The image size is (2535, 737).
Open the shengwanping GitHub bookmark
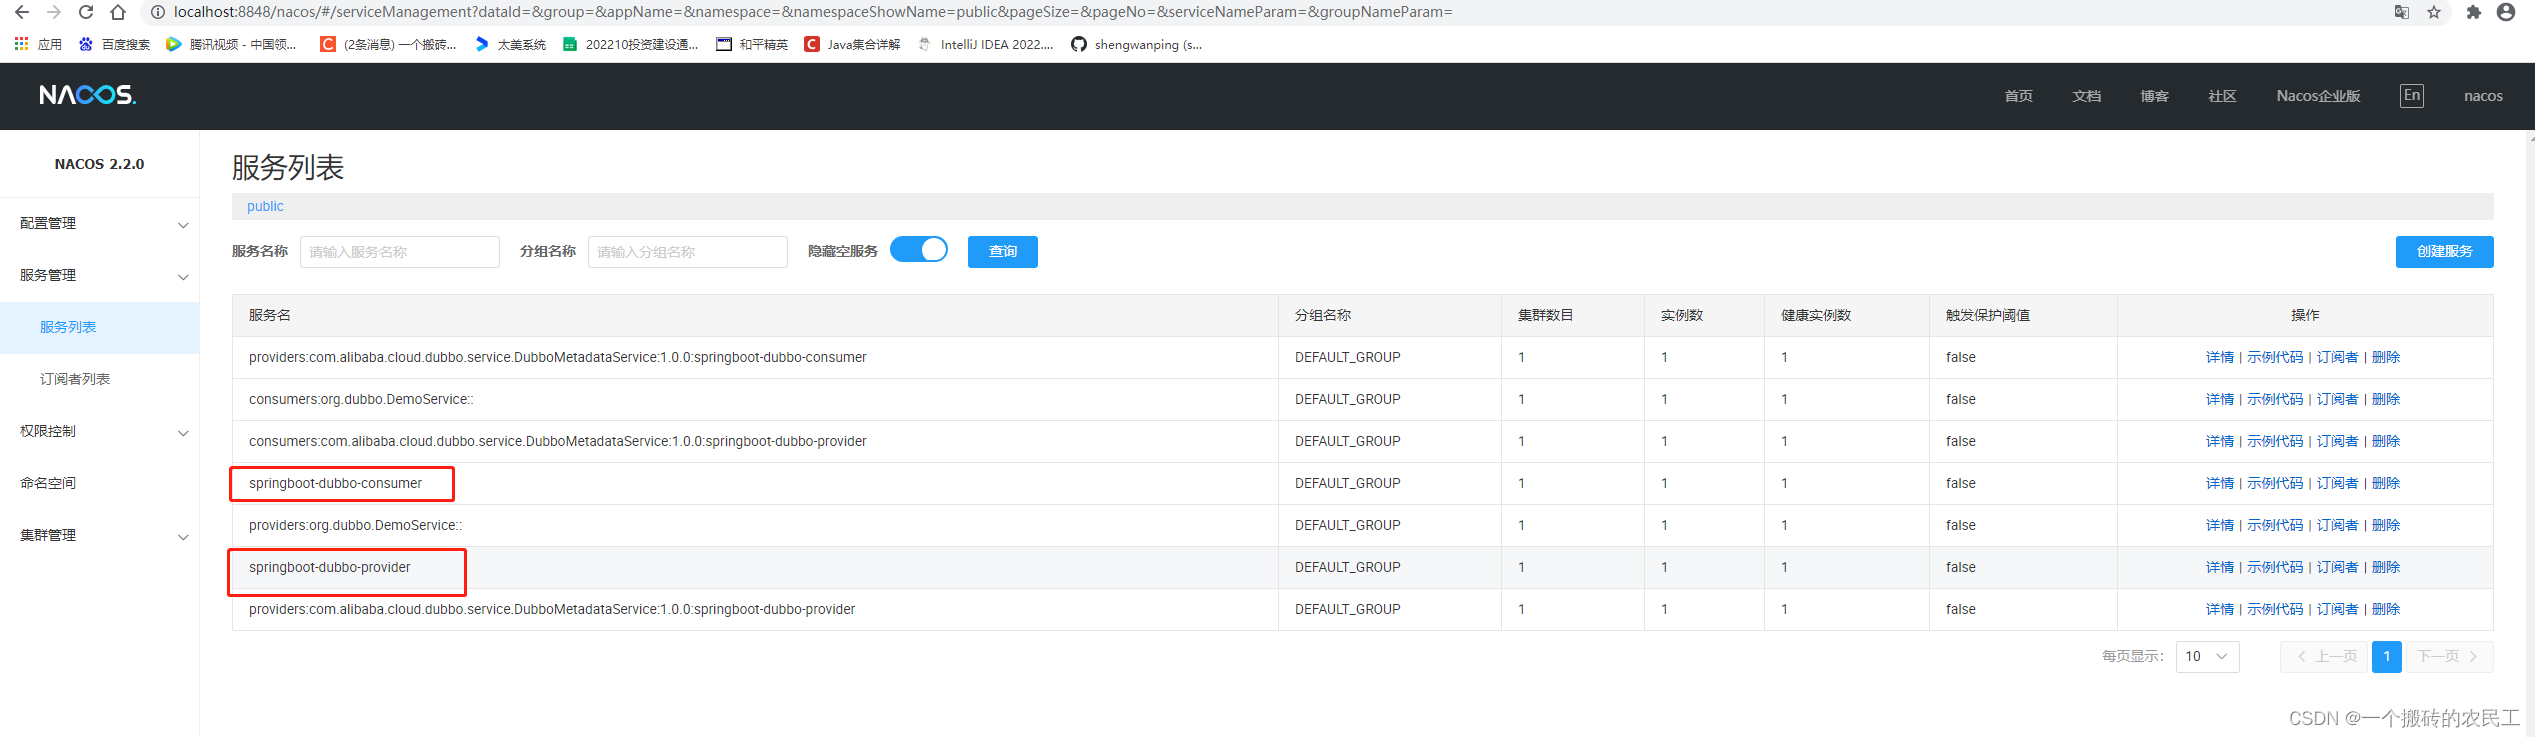(x=1136, y=44)
